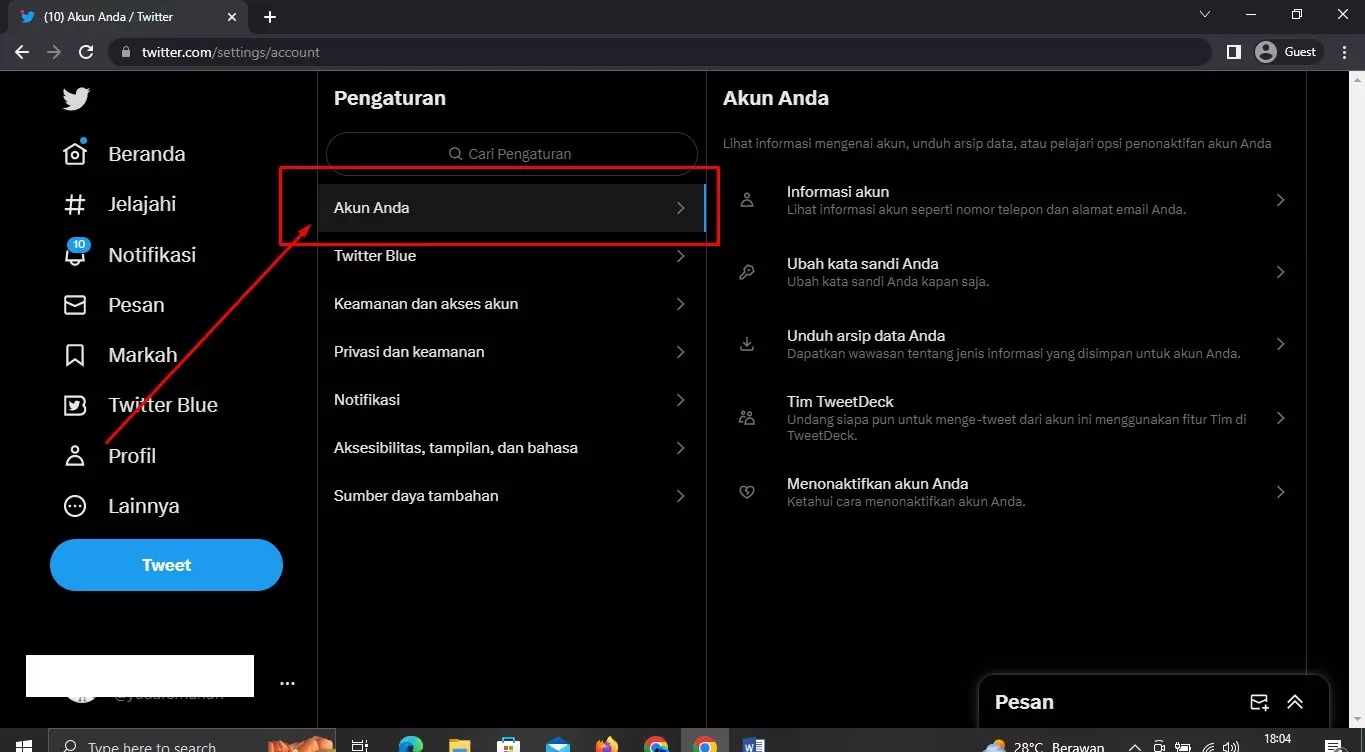Screen dimensions: 1365x752
Task: Click the Tweet button
Action: tap(166, 565)
